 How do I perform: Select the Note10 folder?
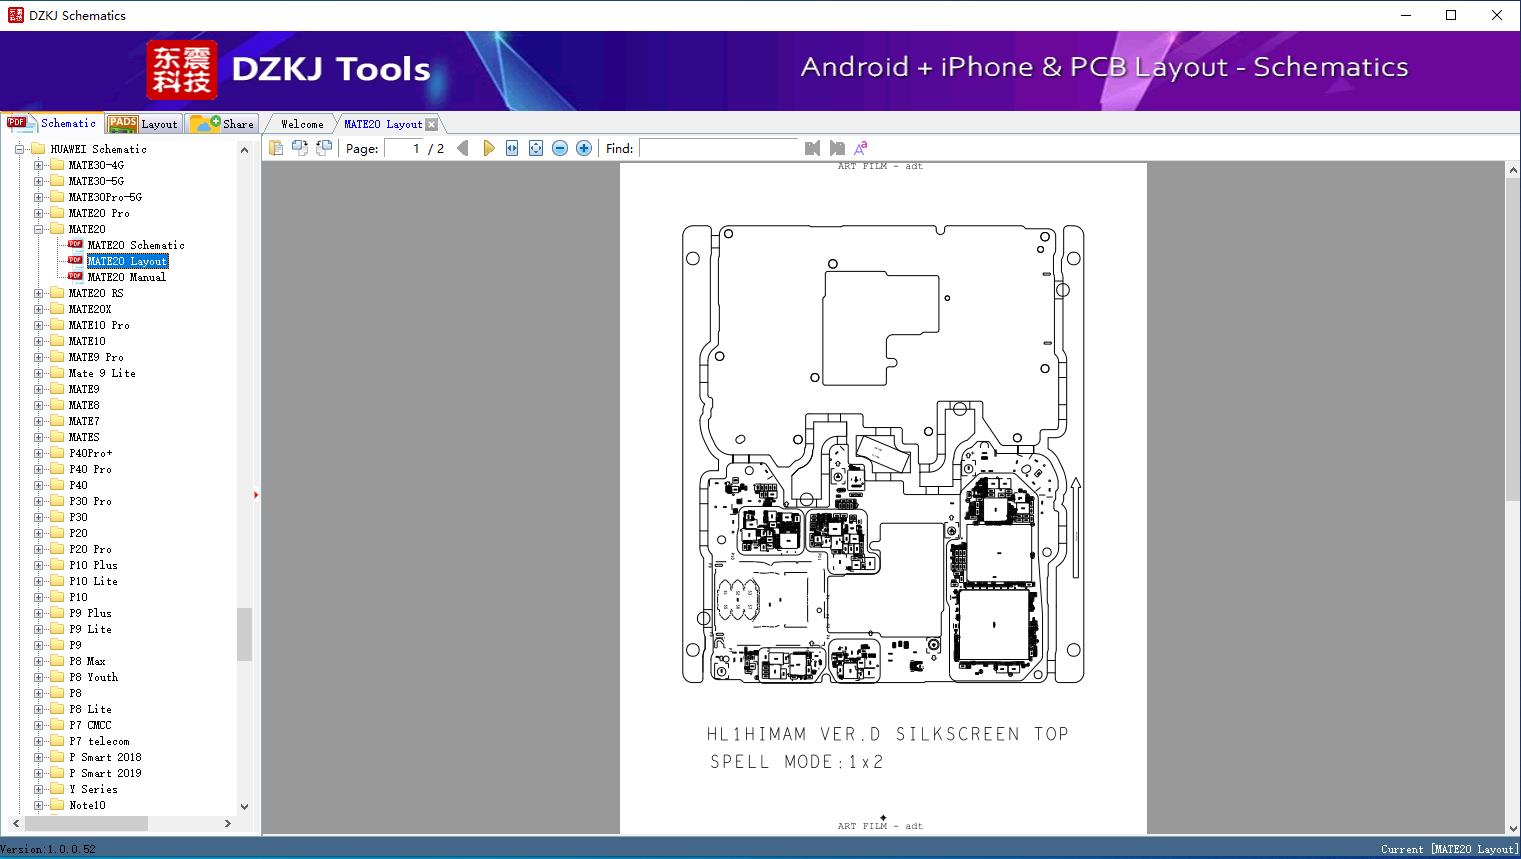click(87, 805)
